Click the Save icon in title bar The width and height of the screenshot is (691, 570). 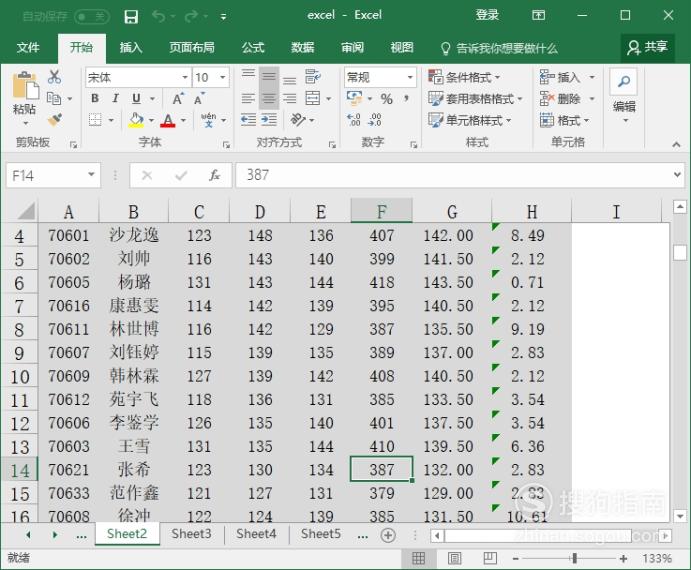coord(131,17)
